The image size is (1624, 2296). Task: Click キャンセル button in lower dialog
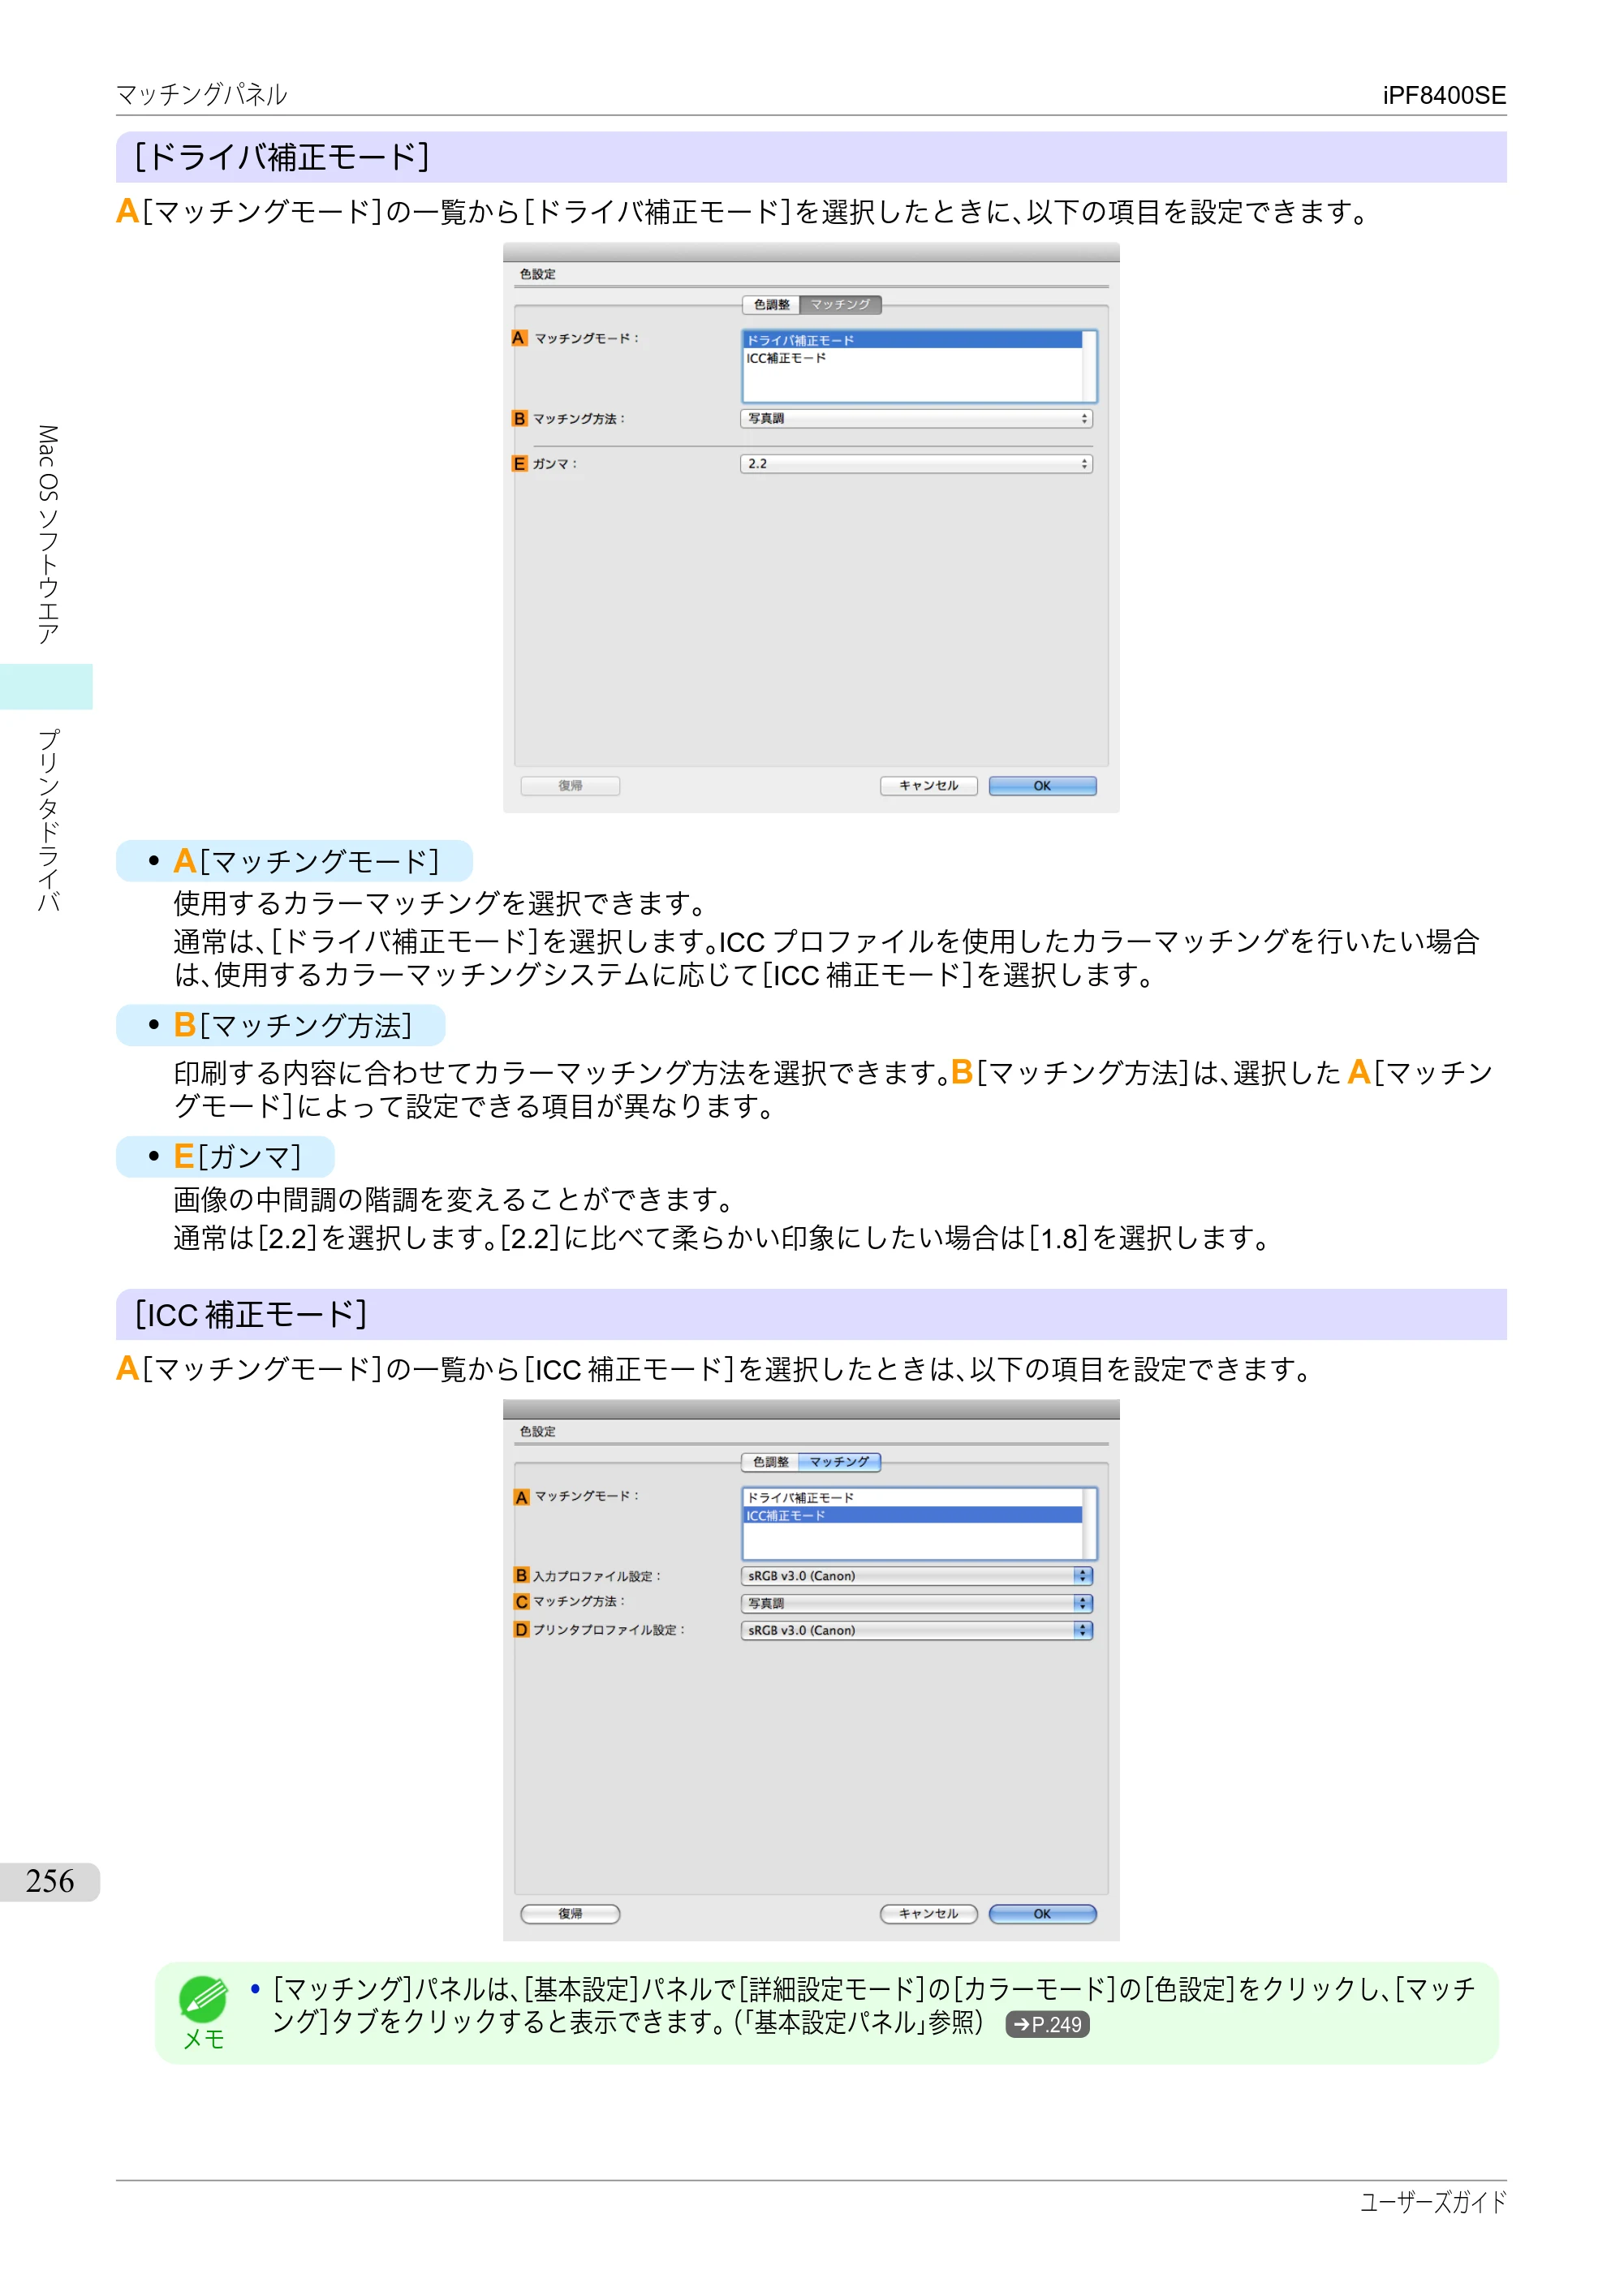click(x=928, y=1914)
